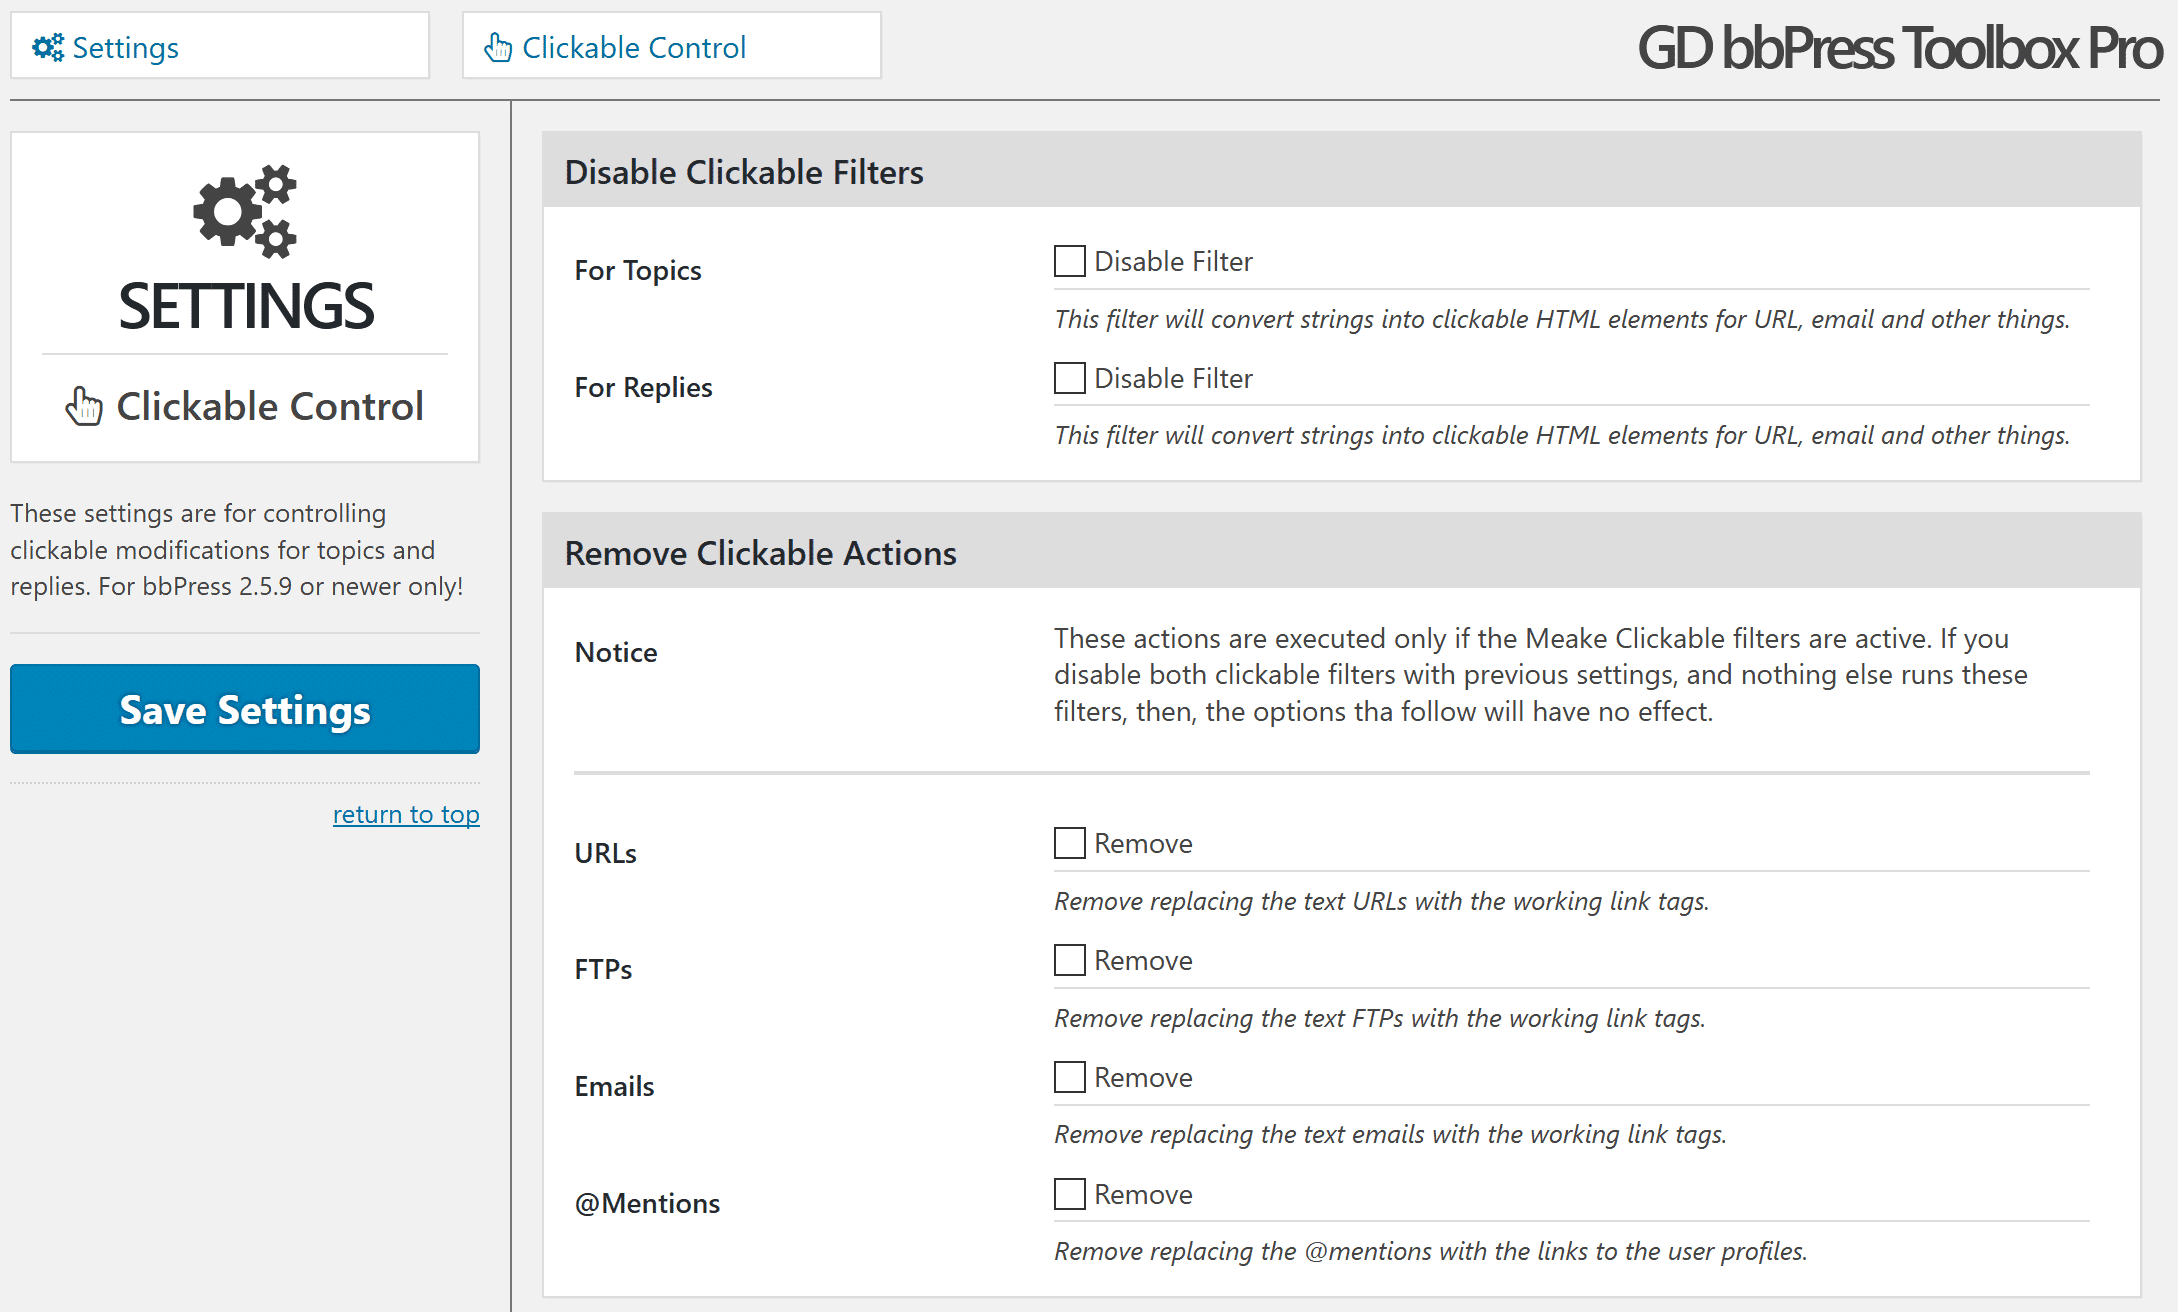Click the For Replies label
2178x1312 pixels.
(643, 387)
